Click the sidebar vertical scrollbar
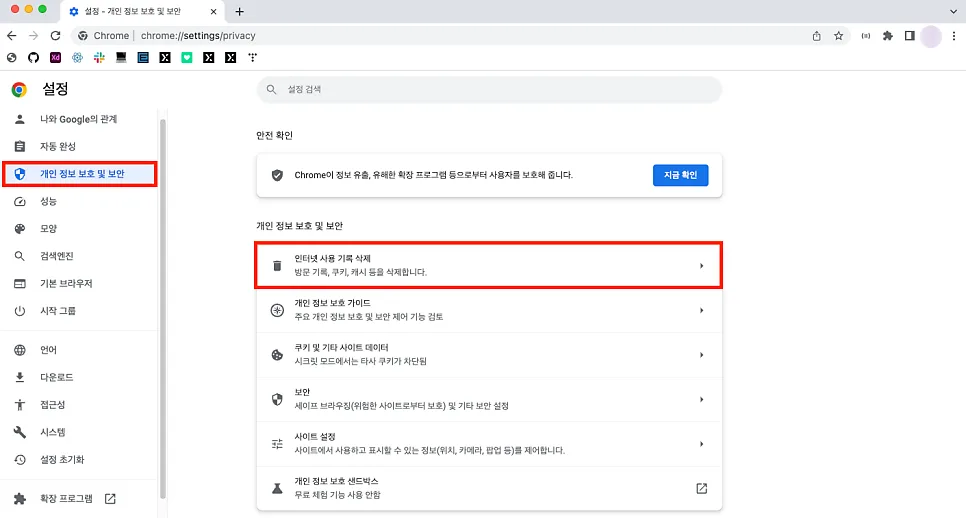This screenshot has width=966, height=518. coord(163,308)
